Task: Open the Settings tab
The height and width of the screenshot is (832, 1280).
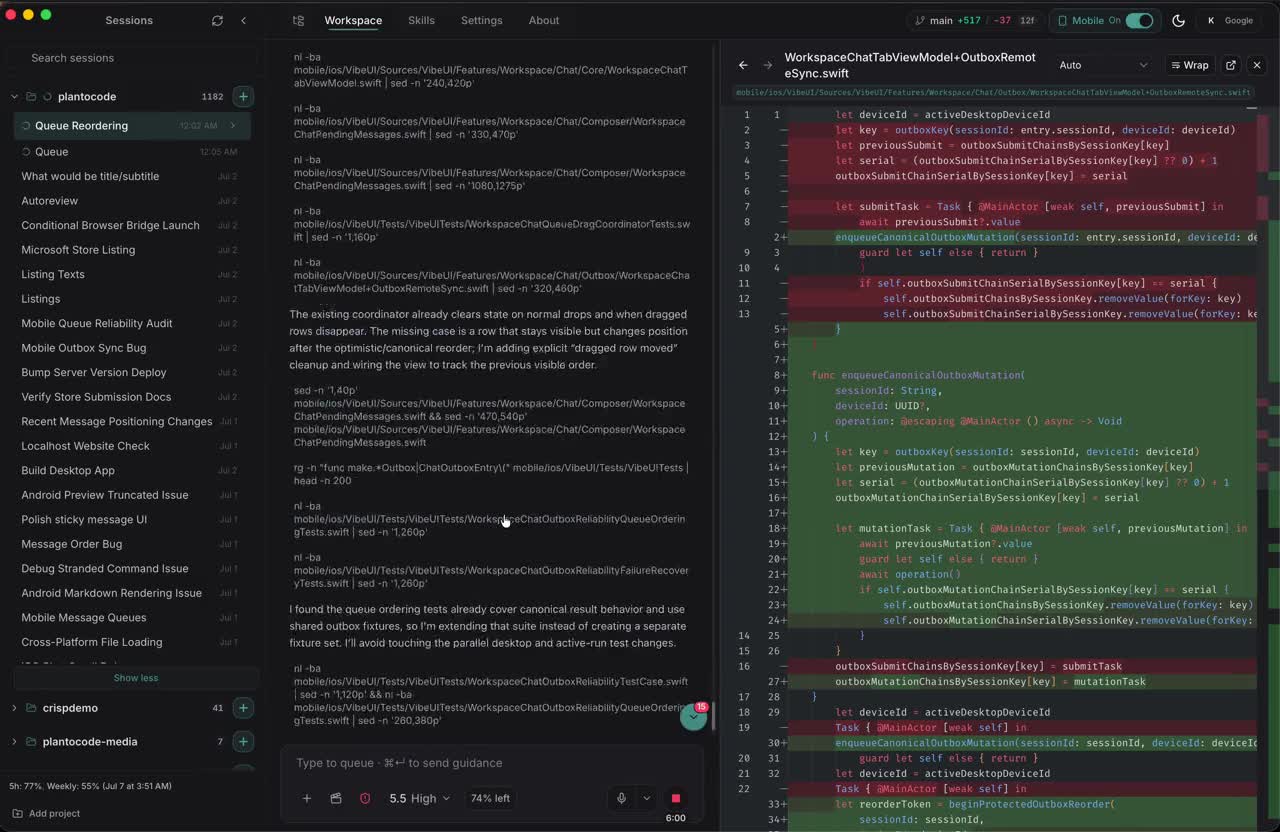Action: click(481, 20)
